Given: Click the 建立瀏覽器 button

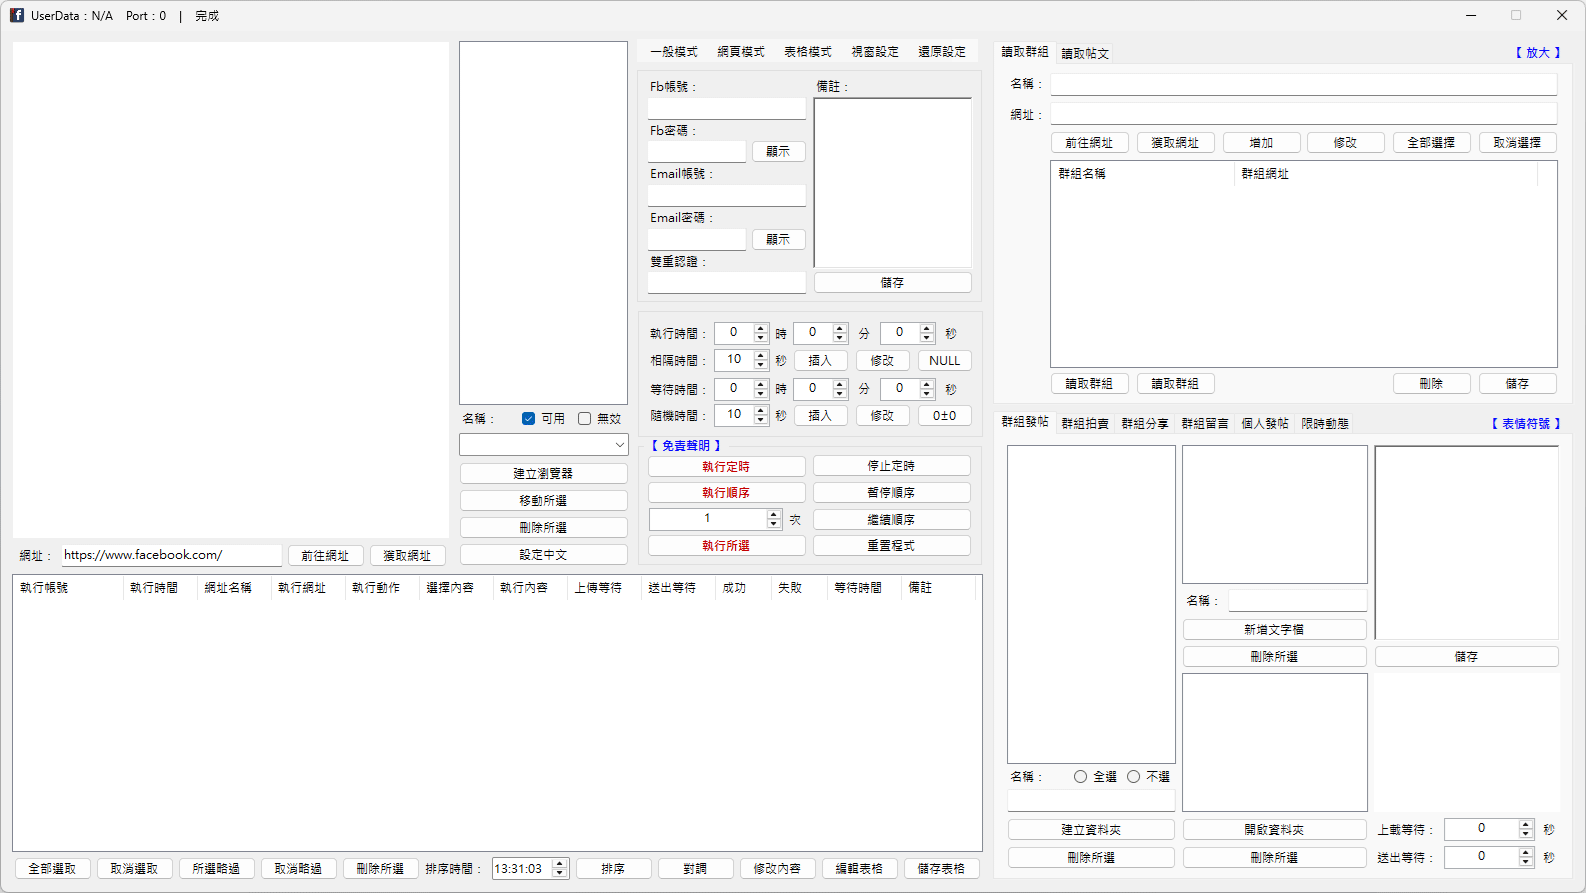Looking at the screenshot, I should coord(543,474).
